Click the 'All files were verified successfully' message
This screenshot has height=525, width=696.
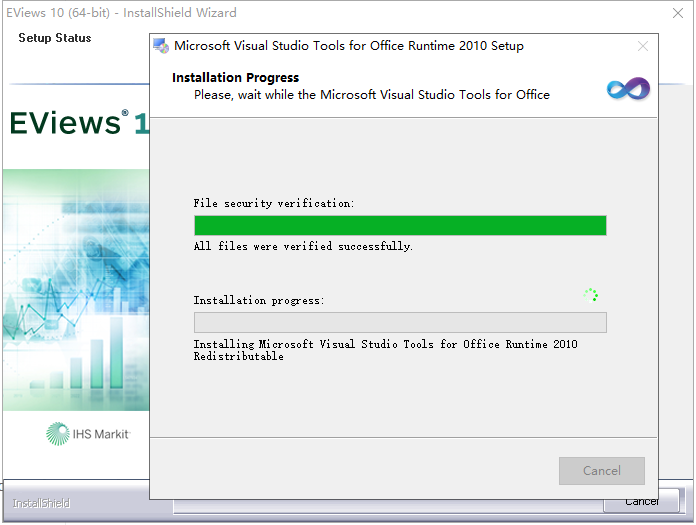click(303, 246)
